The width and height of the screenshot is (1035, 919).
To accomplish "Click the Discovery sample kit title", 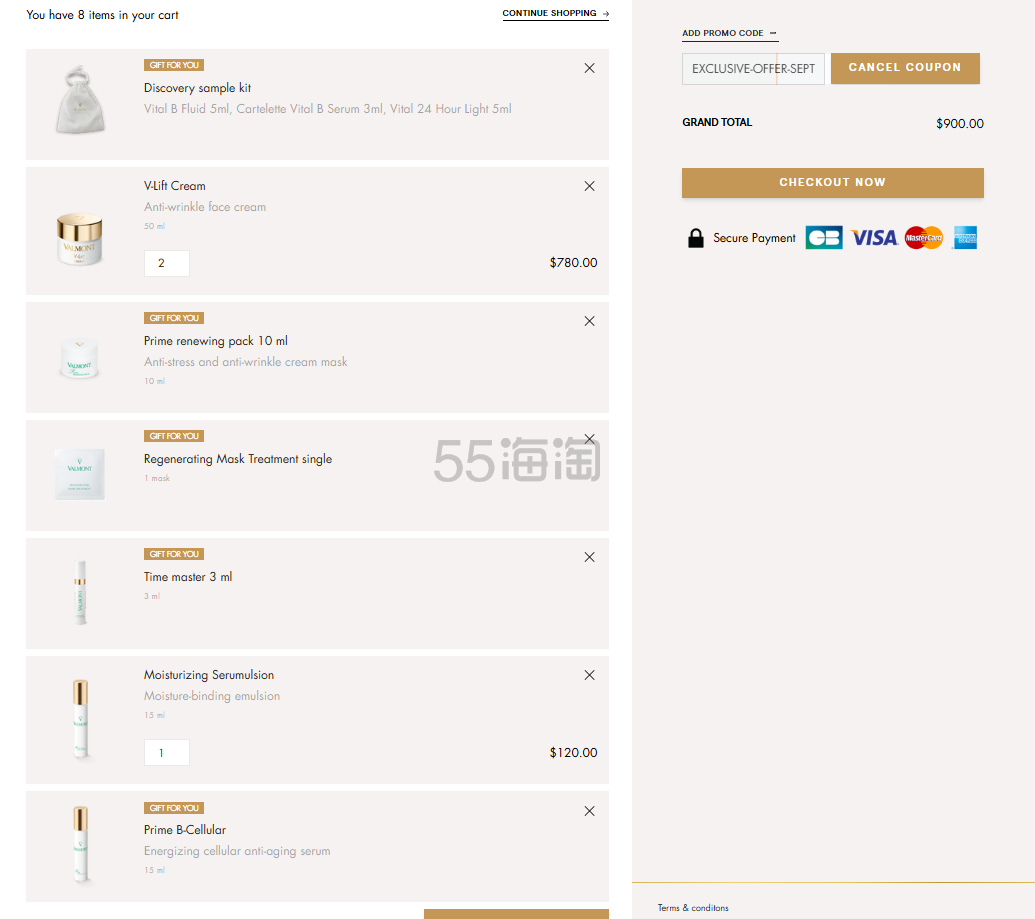I will [197, 88].
